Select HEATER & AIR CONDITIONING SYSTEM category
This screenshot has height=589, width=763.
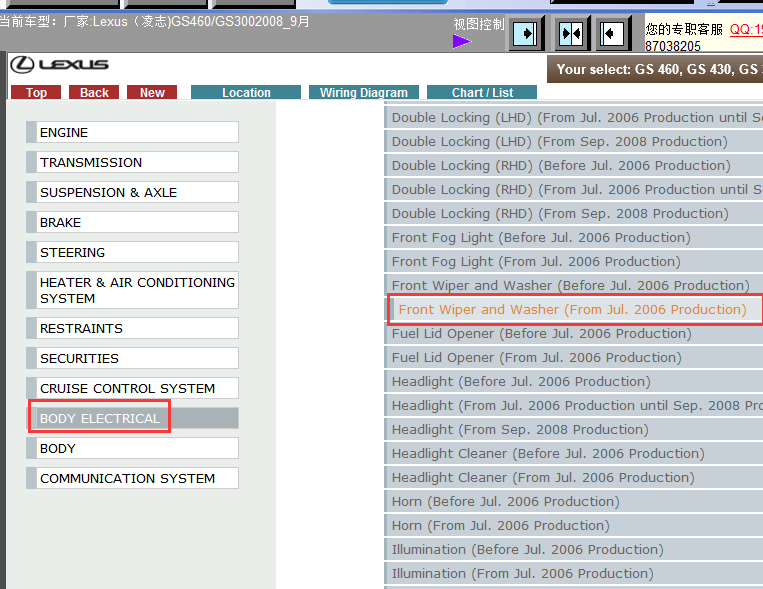coord(132,290)
